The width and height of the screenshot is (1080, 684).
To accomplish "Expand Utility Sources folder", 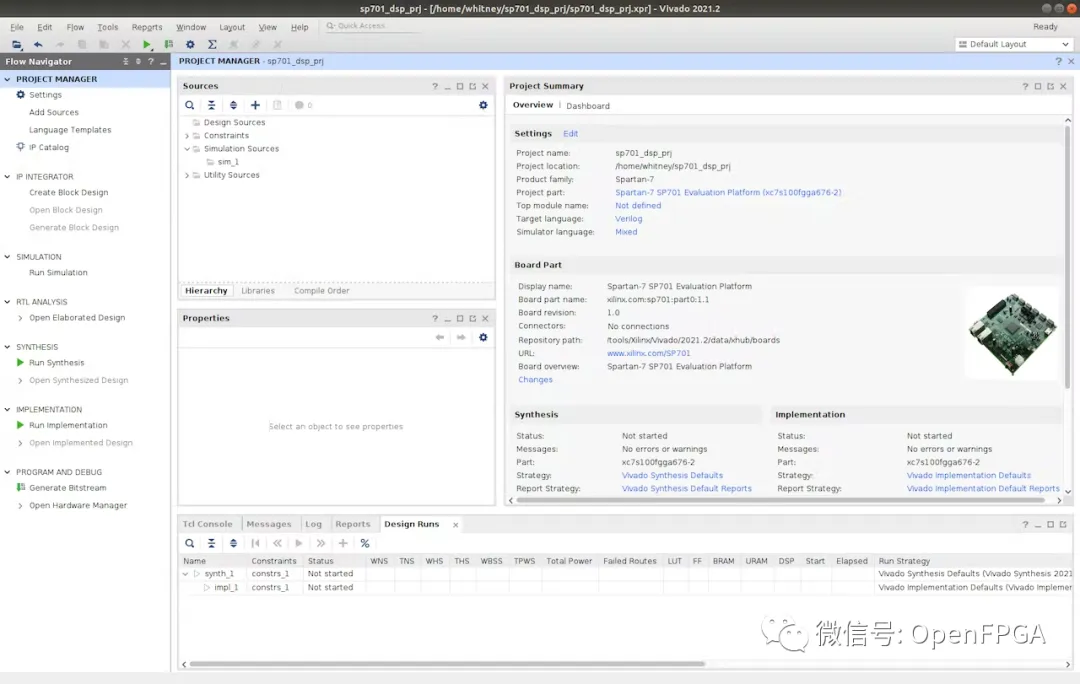I will pos(187,175).
